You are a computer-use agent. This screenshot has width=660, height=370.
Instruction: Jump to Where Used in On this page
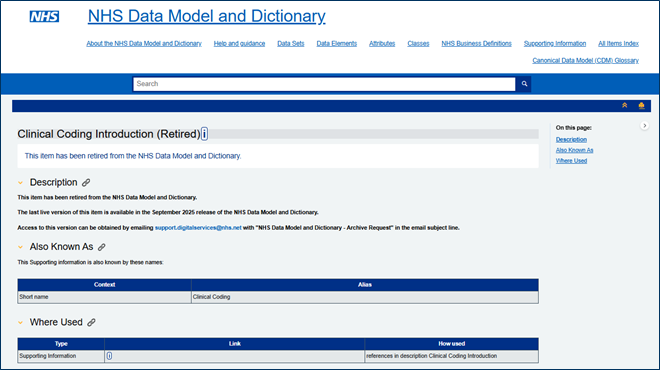pyautogui.click(x=571, y=161)
